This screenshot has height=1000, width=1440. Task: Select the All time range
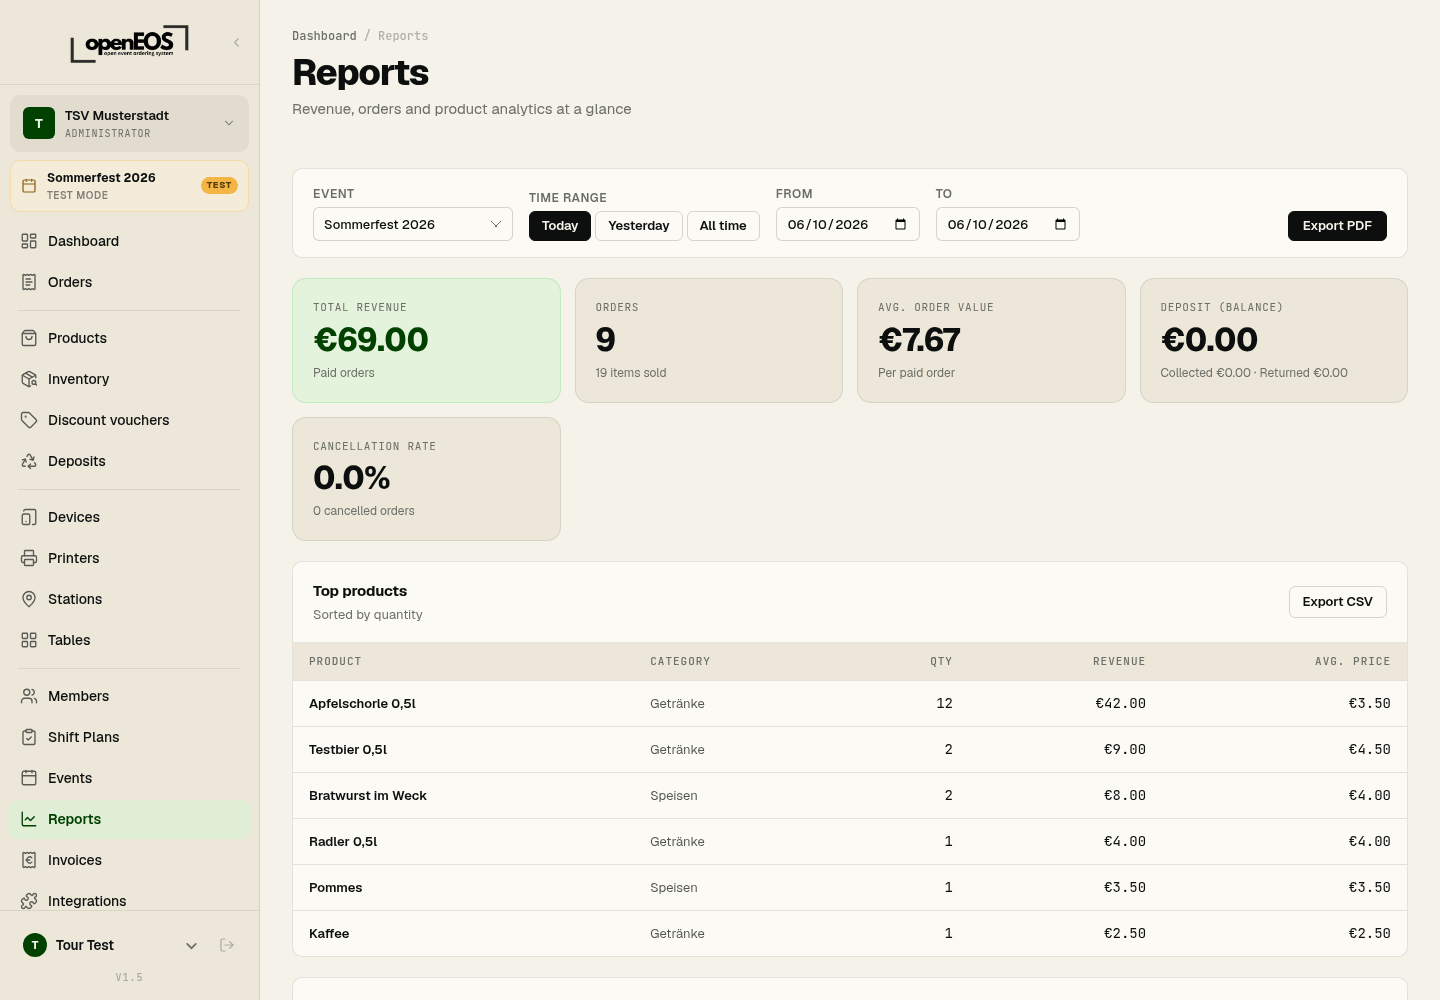pyautogui.click(x=723, y=226)
